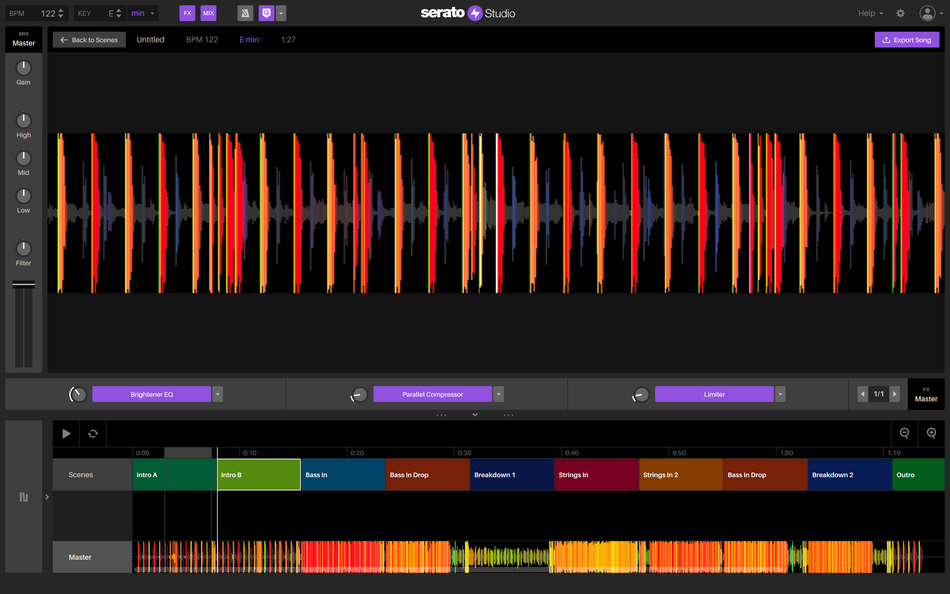Click the Export Song button
950x594 pixels.
pyautogui.click(x=907, y=40)
